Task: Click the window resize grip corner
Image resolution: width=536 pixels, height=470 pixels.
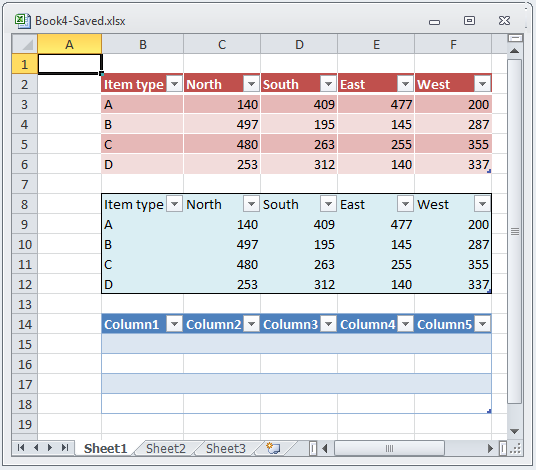Action: click(515, 448)
